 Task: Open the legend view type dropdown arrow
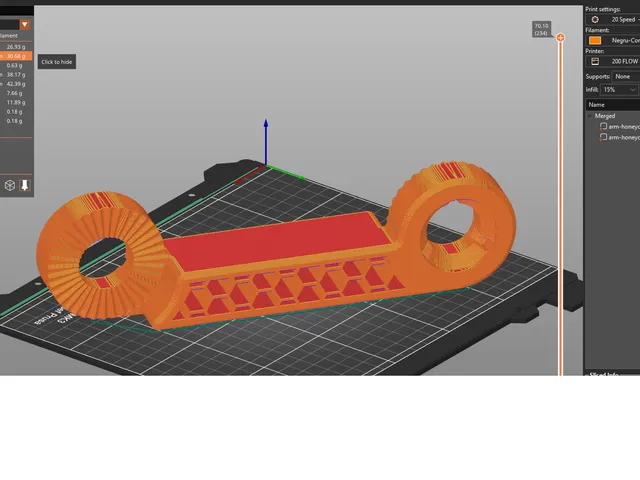(x=25, y=24)
